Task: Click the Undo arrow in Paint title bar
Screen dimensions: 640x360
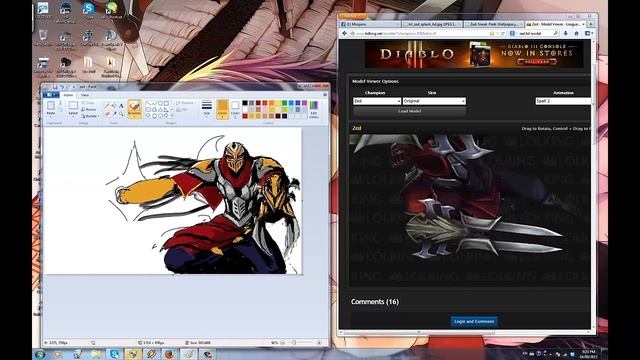Action: pos(62,87)
